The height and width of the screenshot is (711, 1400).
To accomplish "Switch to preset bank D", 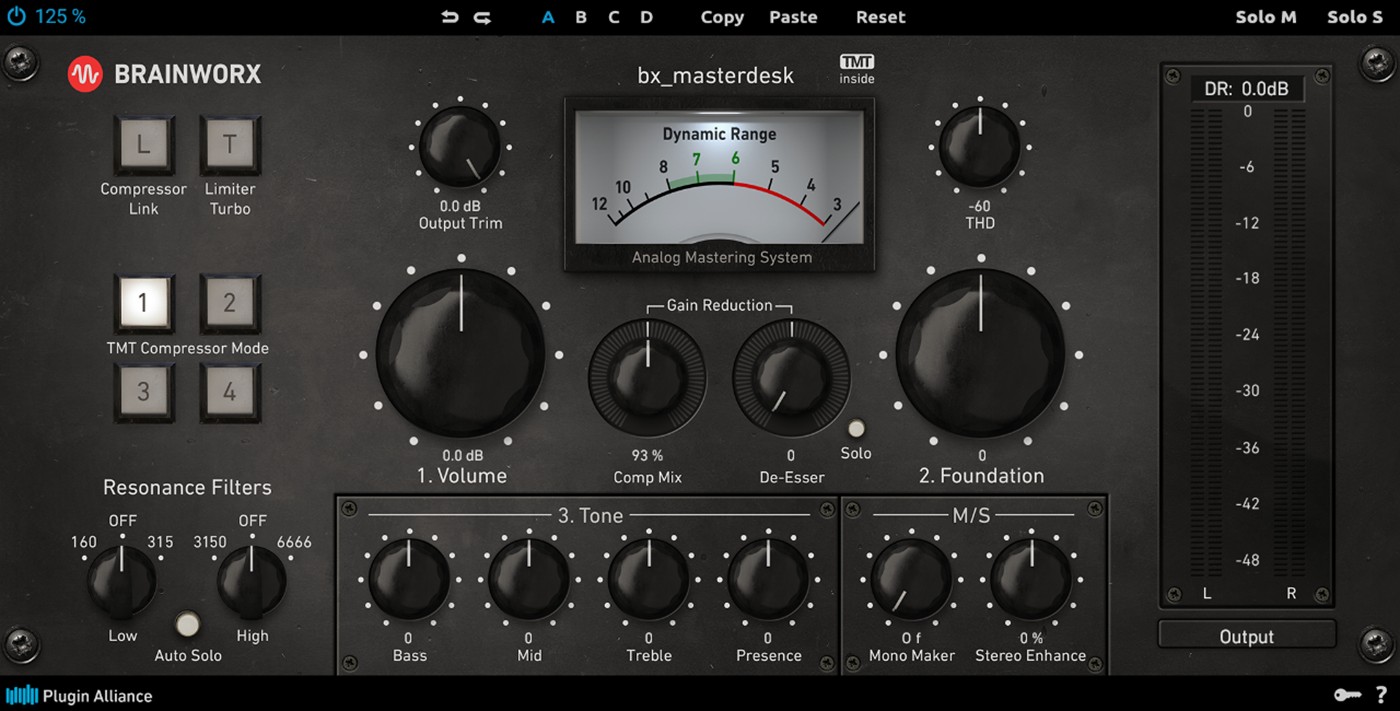I will pyautogui.click(x=647, y=17).
